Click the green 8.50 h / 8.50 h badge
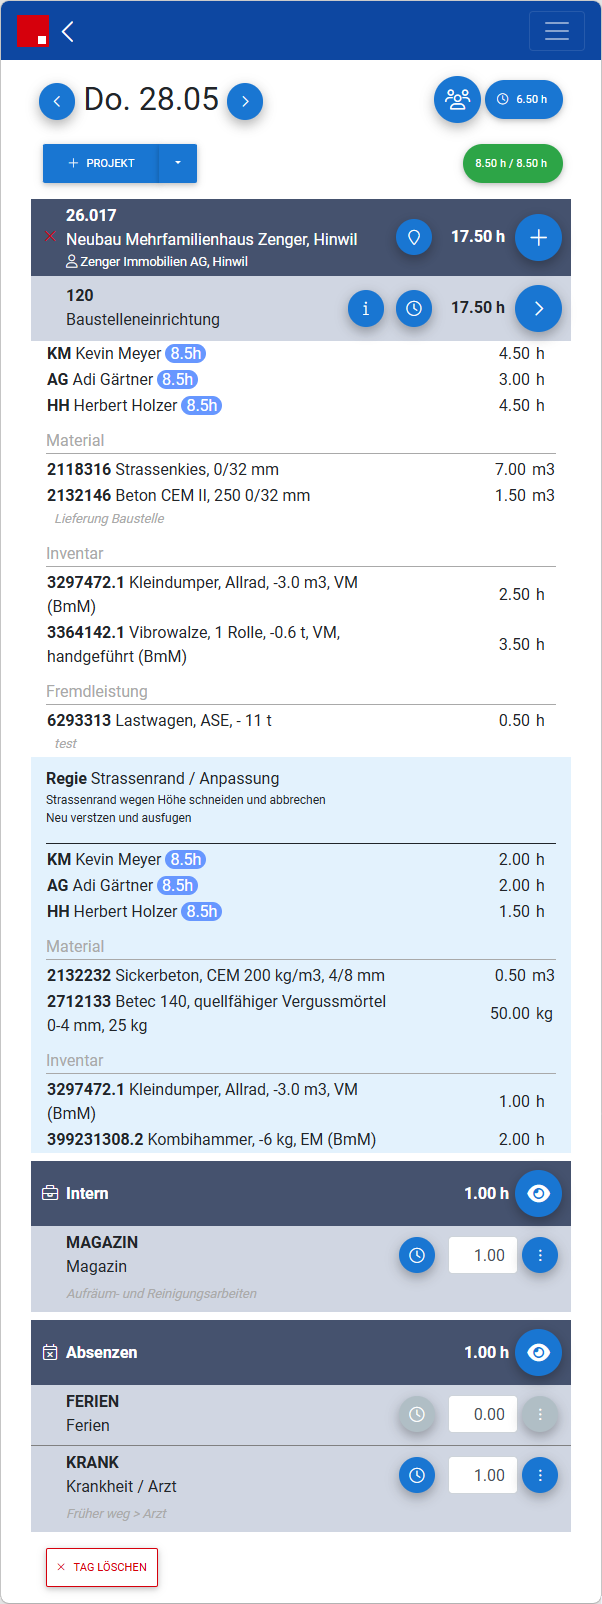The width and height of the screenshot is (602, 1604). click(x=512, y=163)
